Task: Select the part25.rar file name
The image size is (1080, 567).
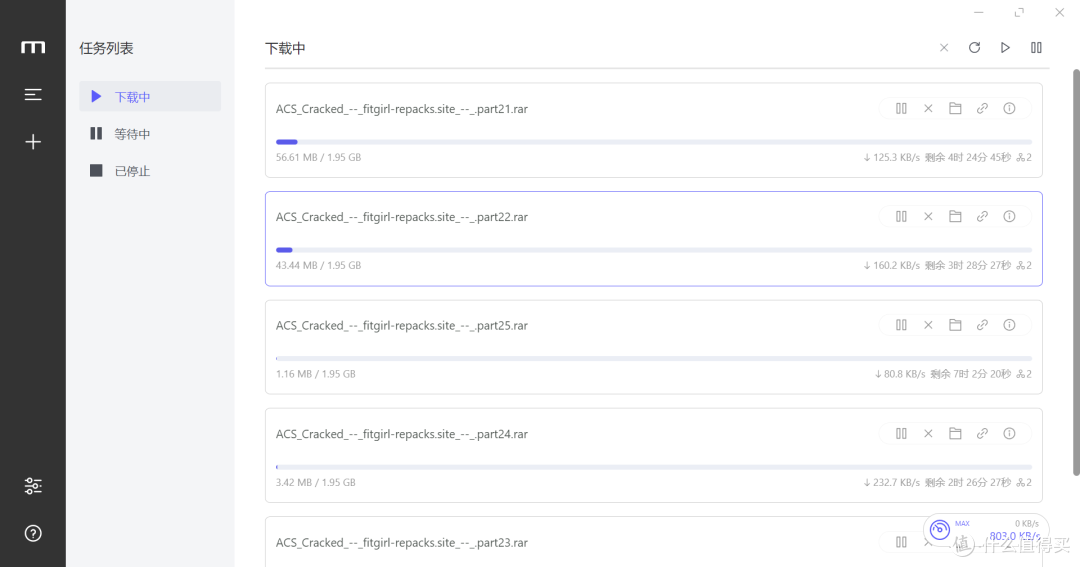Action: click(x=402, y=325)
